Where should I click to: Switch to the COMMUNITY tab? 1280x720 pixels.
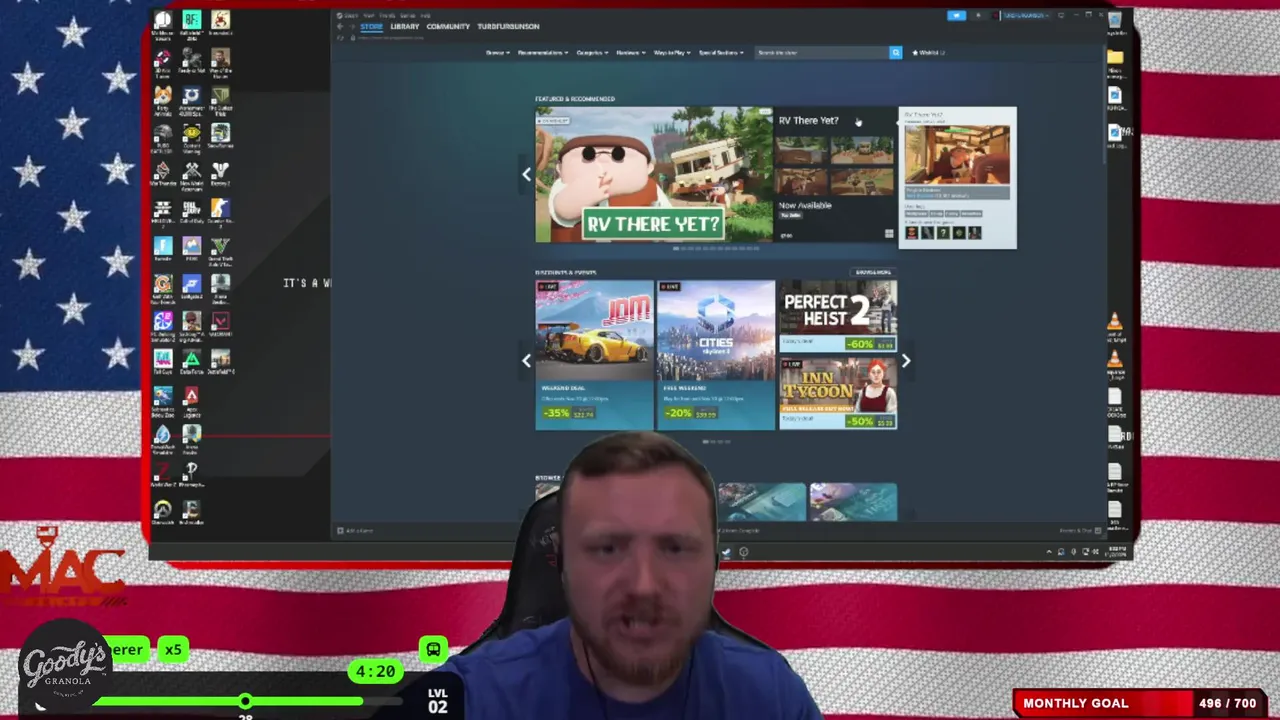click(448, 26)
